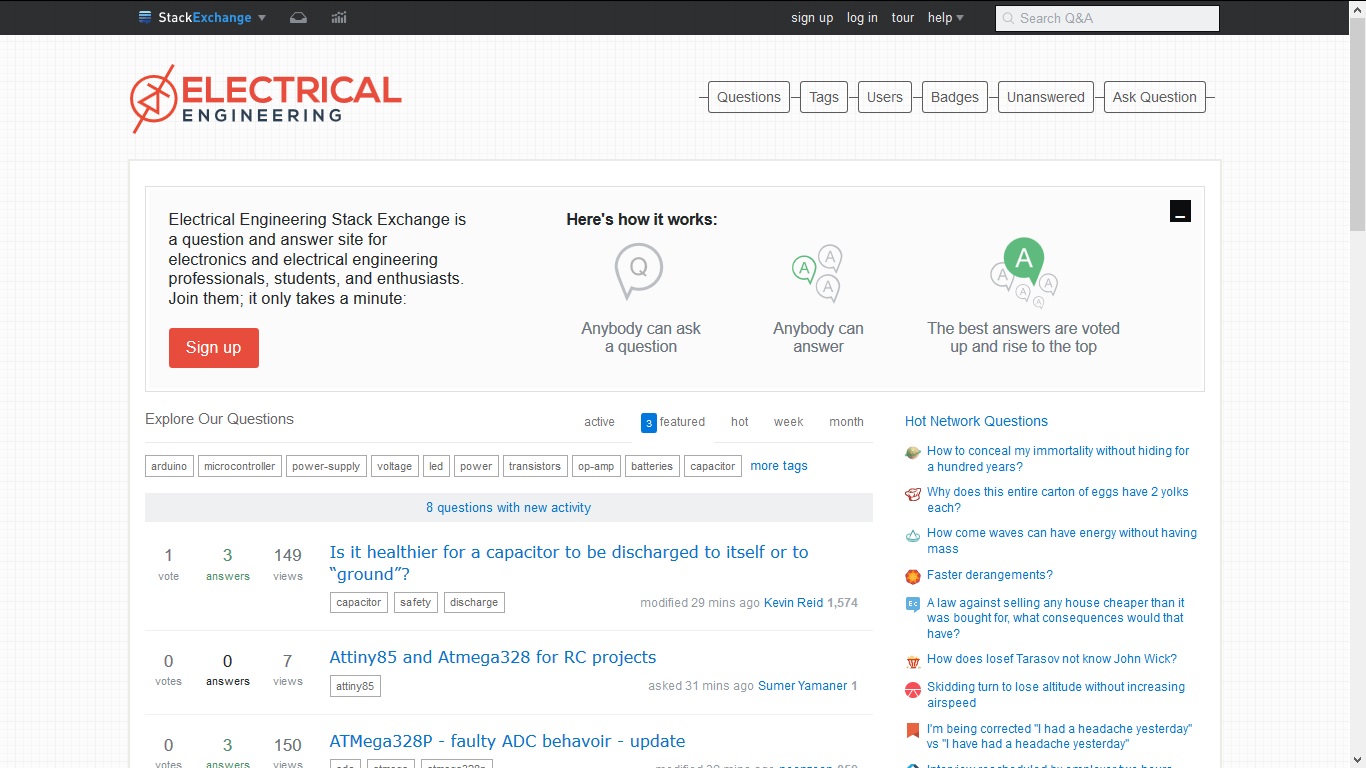The height and width of the screenshot is (768, 1366).
Task: Open the inbox icon in top bar
Action: (298, 17)
